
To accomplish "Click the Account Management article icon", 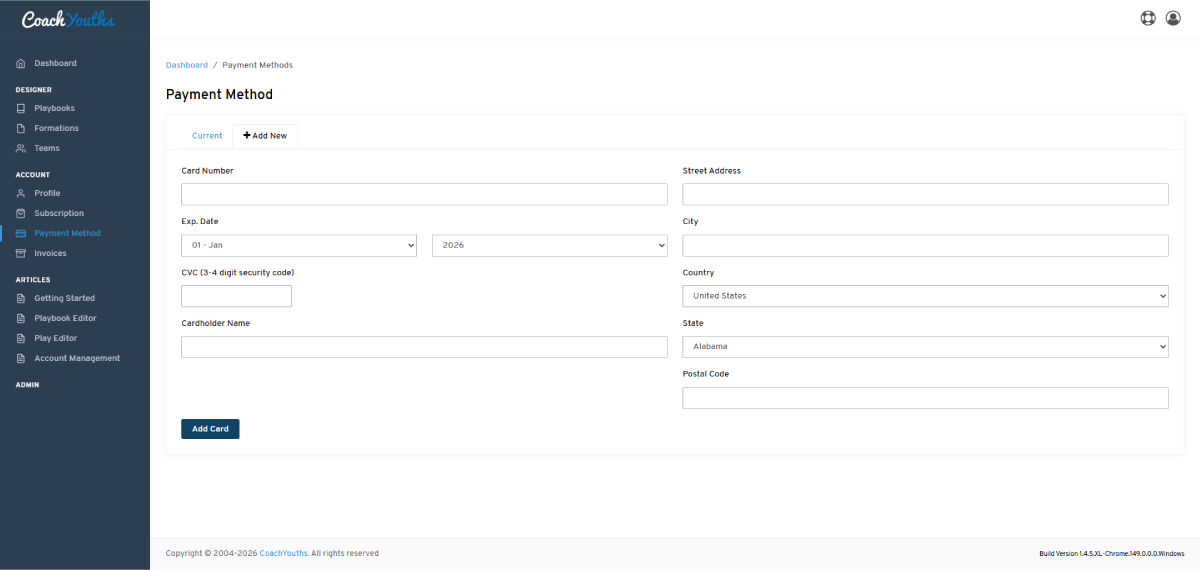I will (21, 358).
